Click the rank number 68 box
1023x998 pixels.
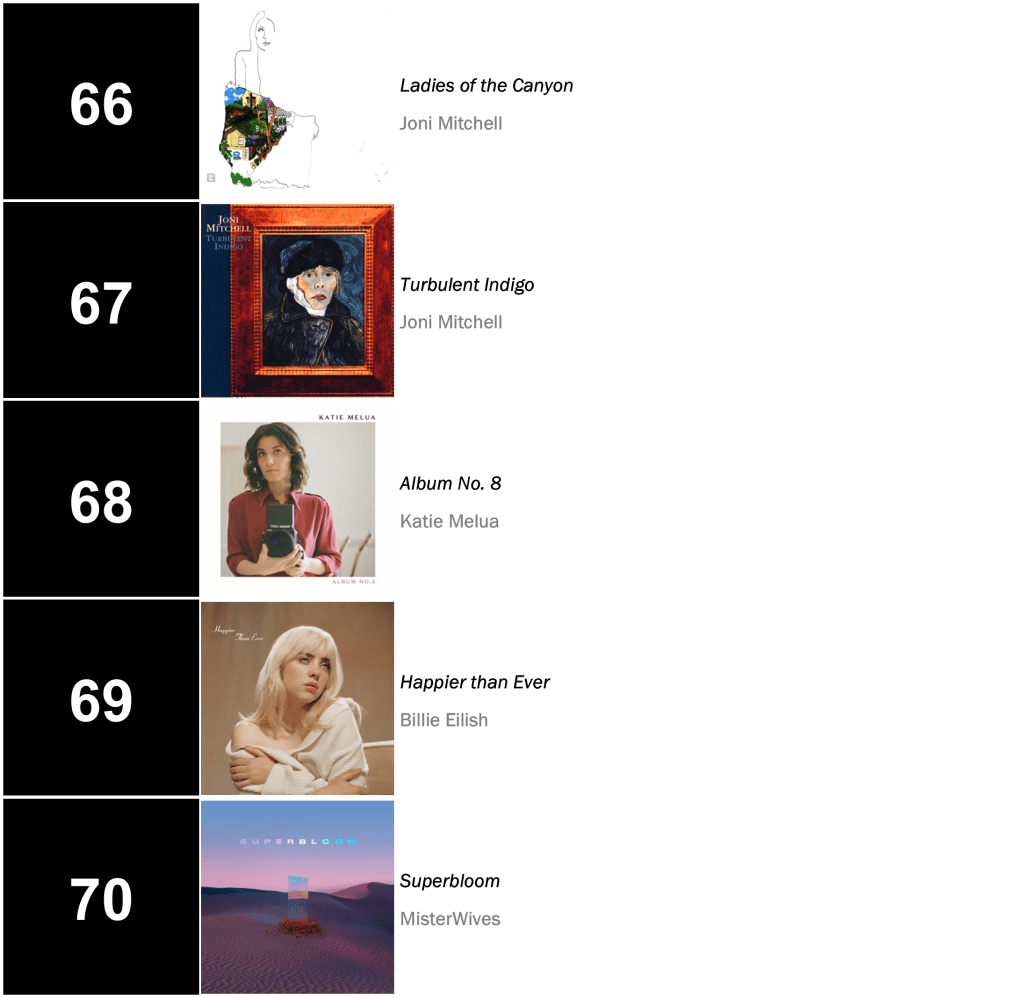[101, 500]
